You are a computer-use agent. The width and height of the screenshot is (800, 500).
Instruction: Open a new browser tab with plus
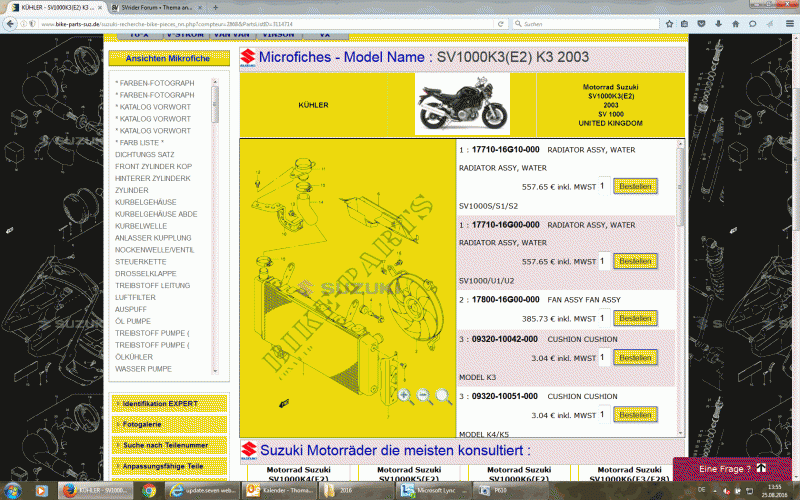215,8
